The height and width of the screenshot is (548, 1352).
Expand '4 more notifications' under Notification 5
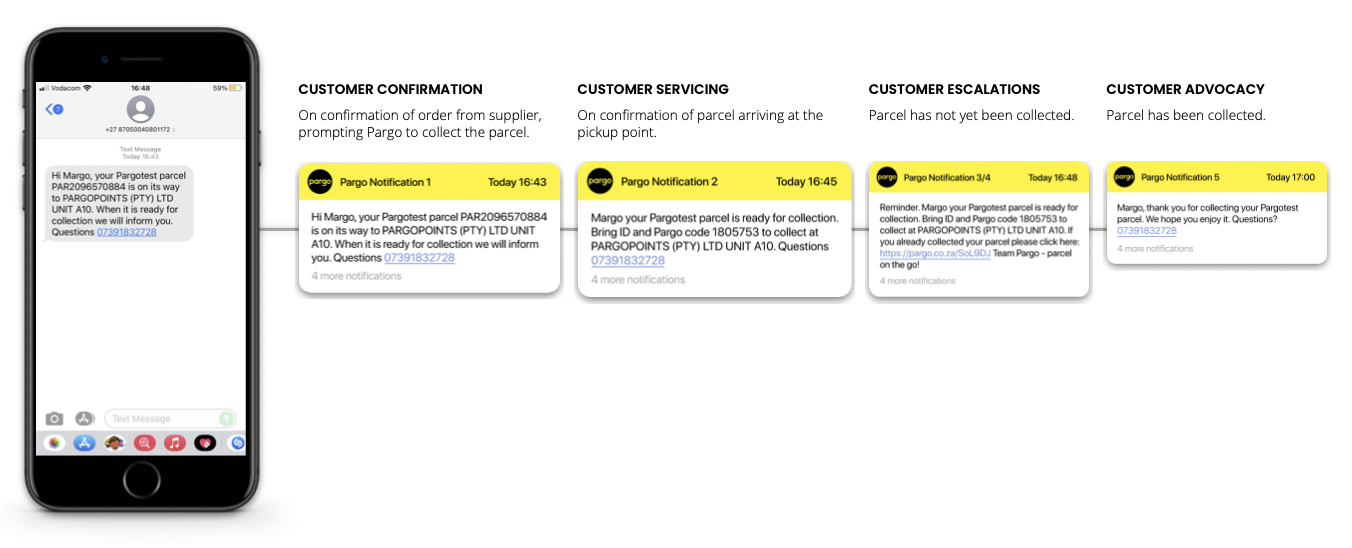click(x=1155, y=249)
